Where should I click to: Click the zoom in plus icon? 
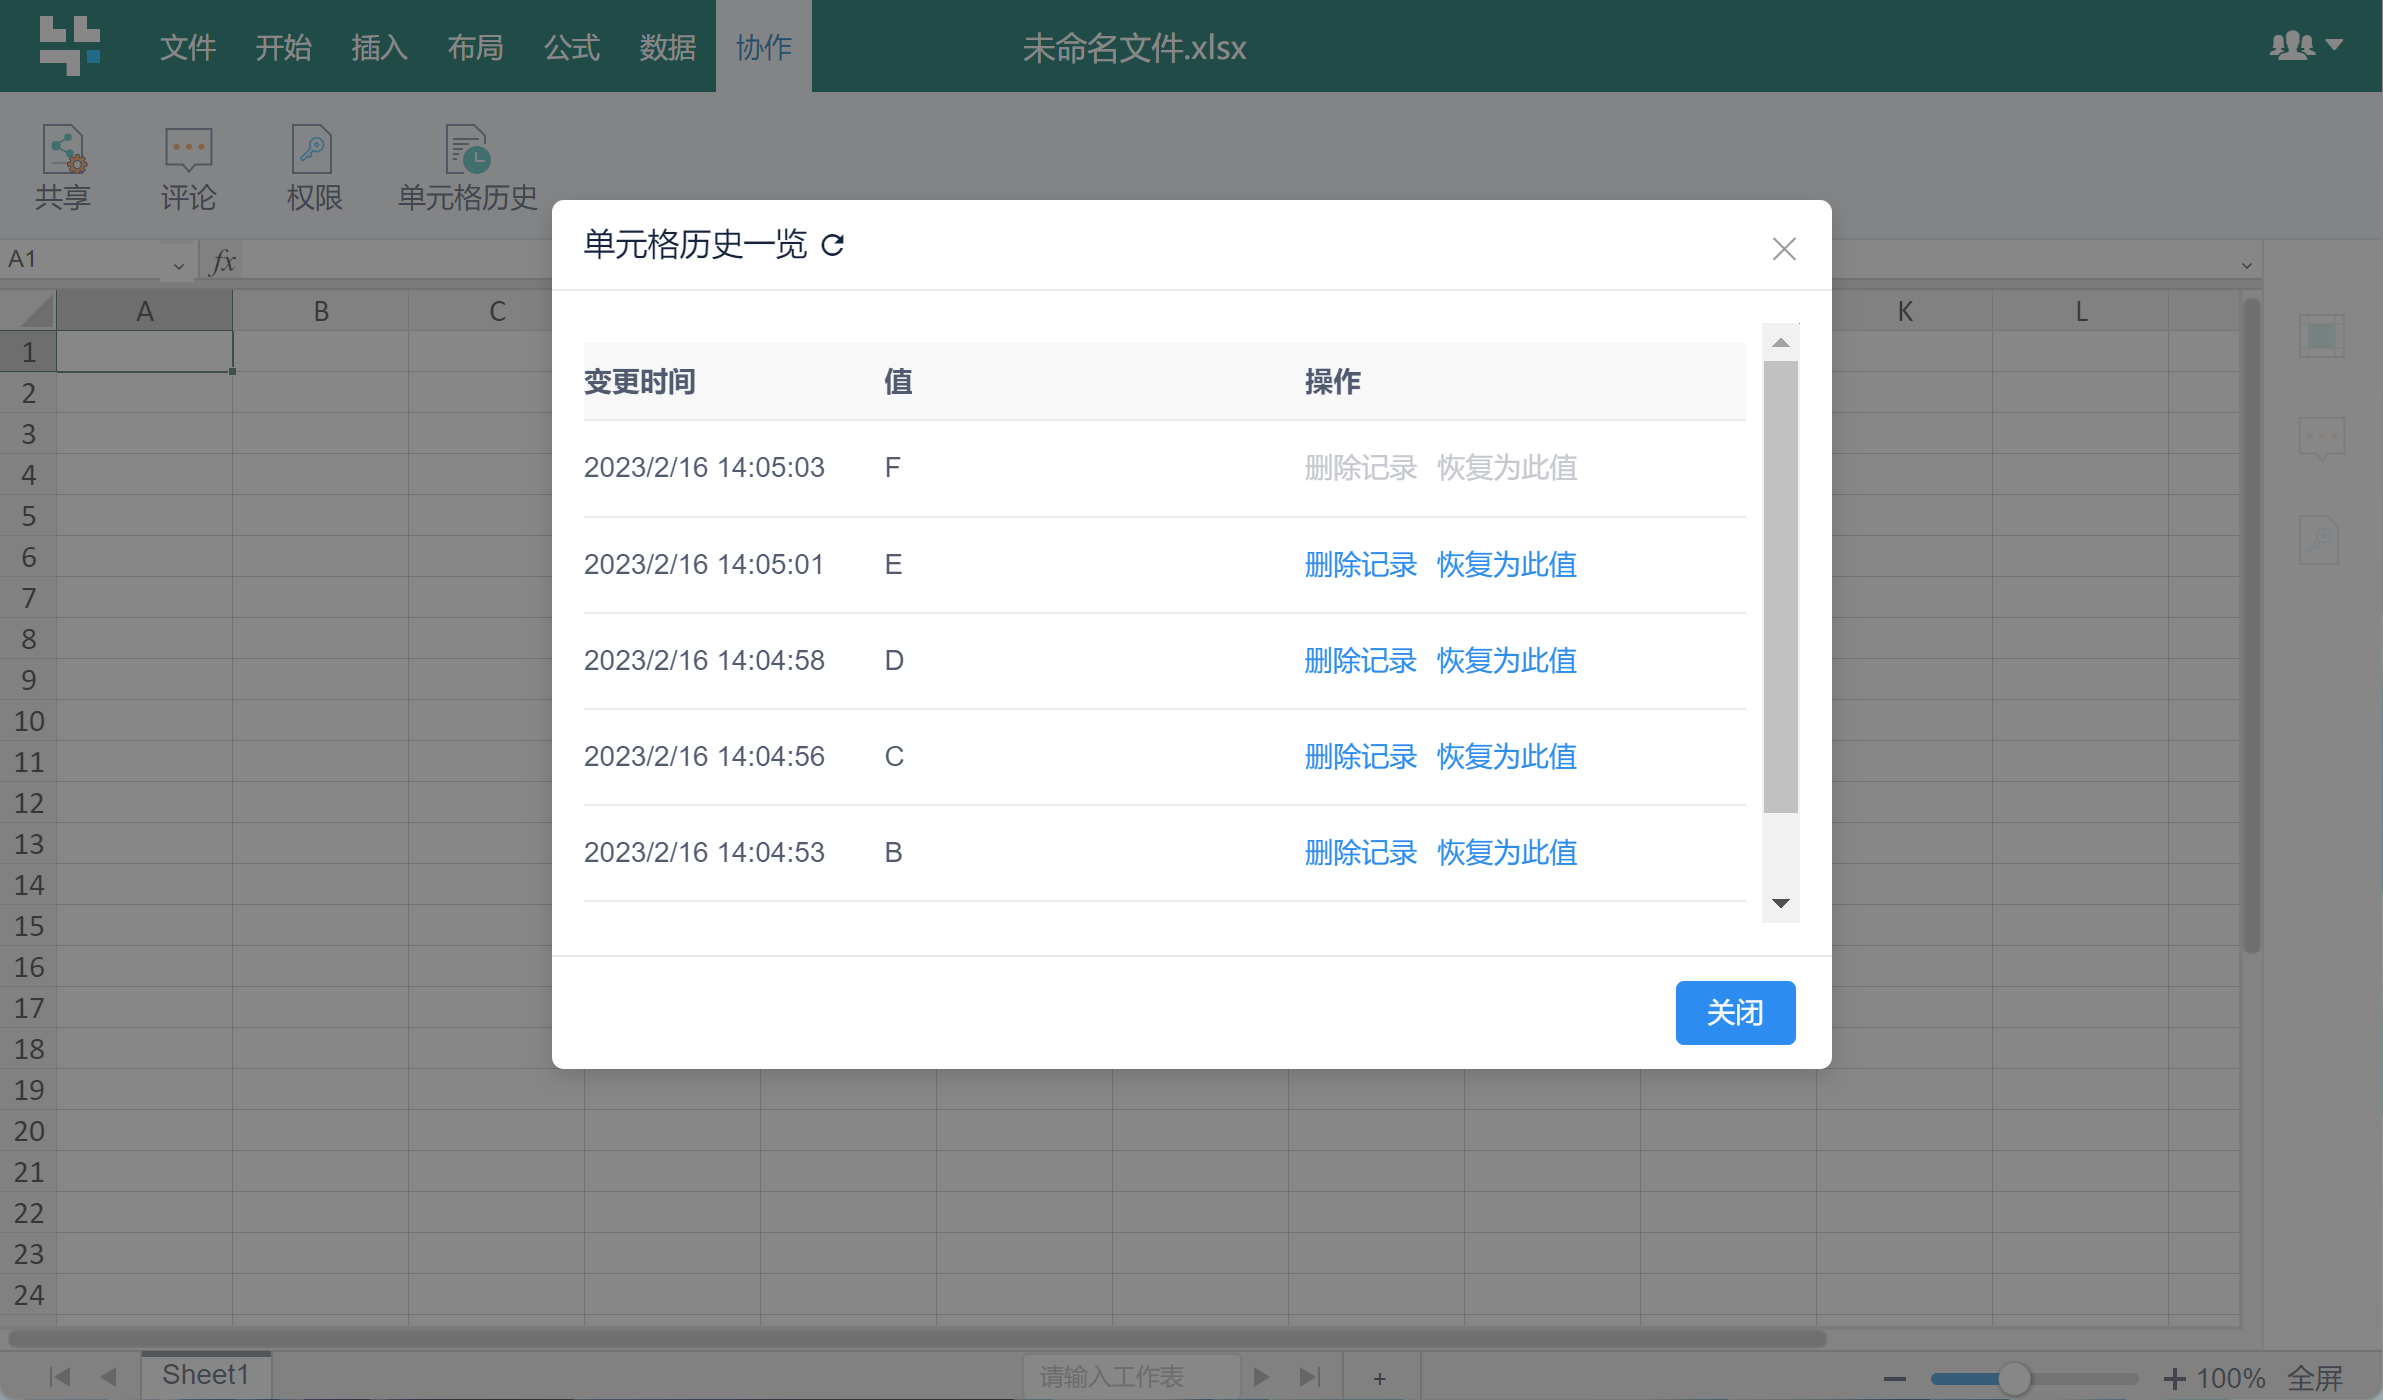tap(2175, 1379)
